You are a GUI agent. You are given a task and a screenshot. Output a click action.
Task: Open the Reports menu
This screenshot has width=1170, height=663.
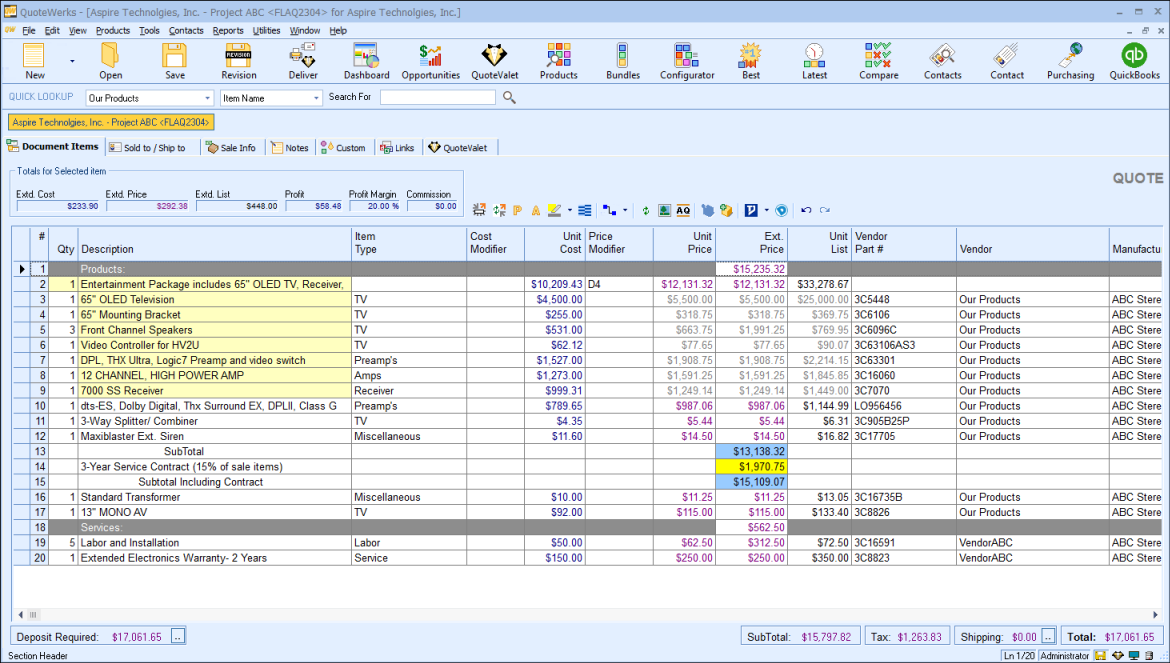(x=228, y=31)
